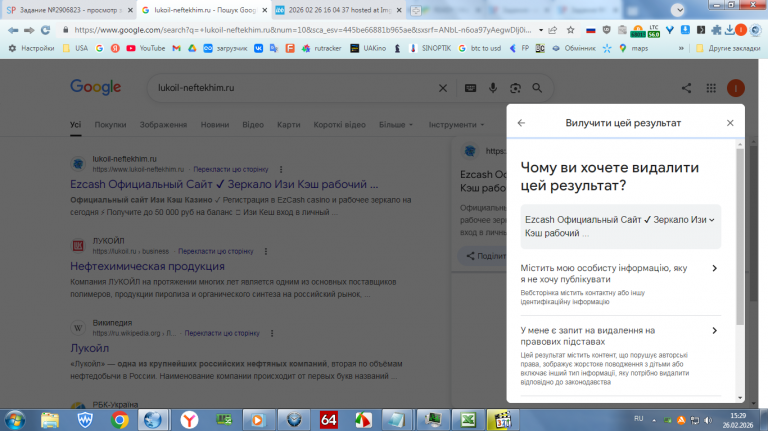Switch to the 'Карти' search tab
768x431 pixels.
tap(288, 125)
